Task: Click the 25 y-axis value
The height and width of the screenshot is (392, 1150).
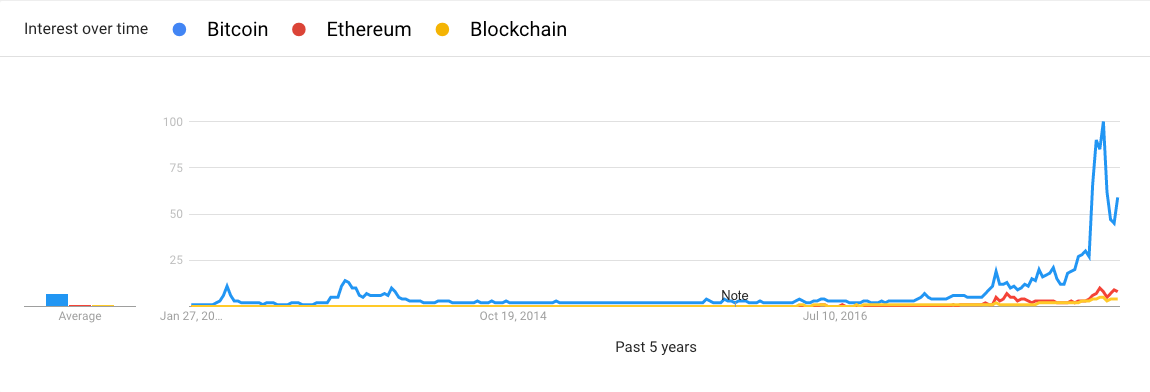Action: (x=175, y=261)
